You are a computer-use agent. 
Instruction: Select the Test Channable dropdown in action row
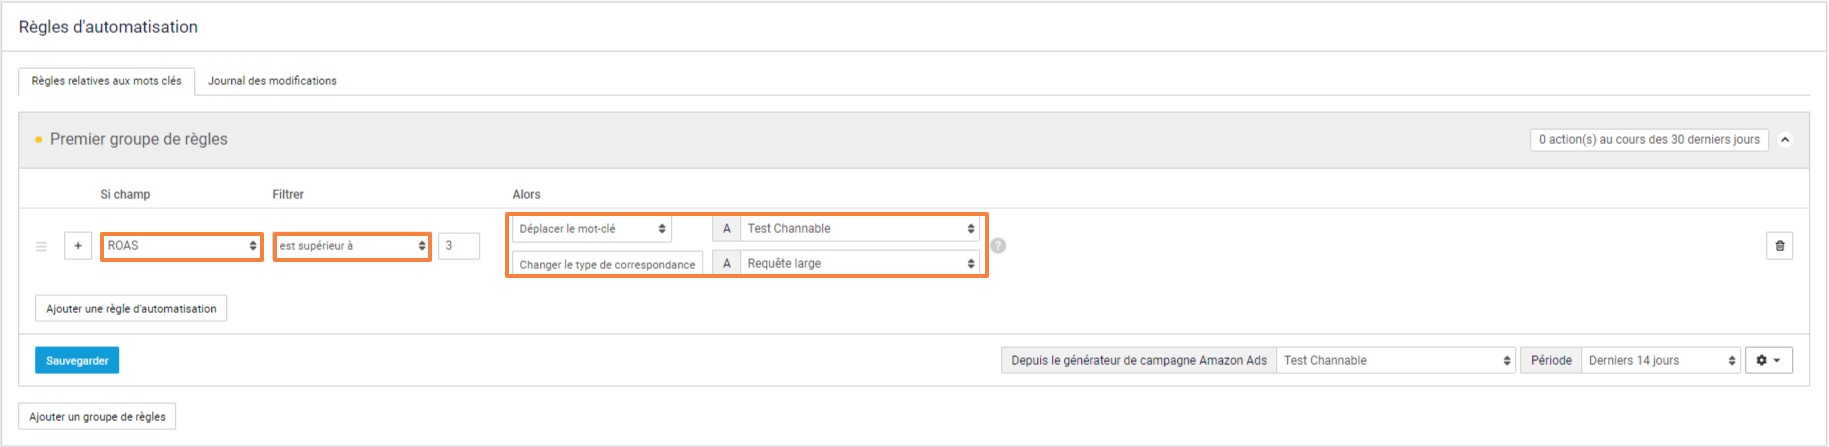click(x=859, y=229)
